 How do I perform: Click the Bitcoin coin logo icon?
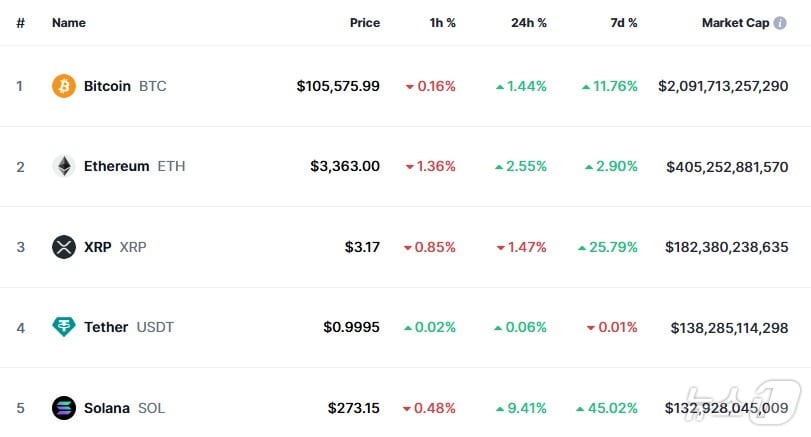click(x=64, y=86)
